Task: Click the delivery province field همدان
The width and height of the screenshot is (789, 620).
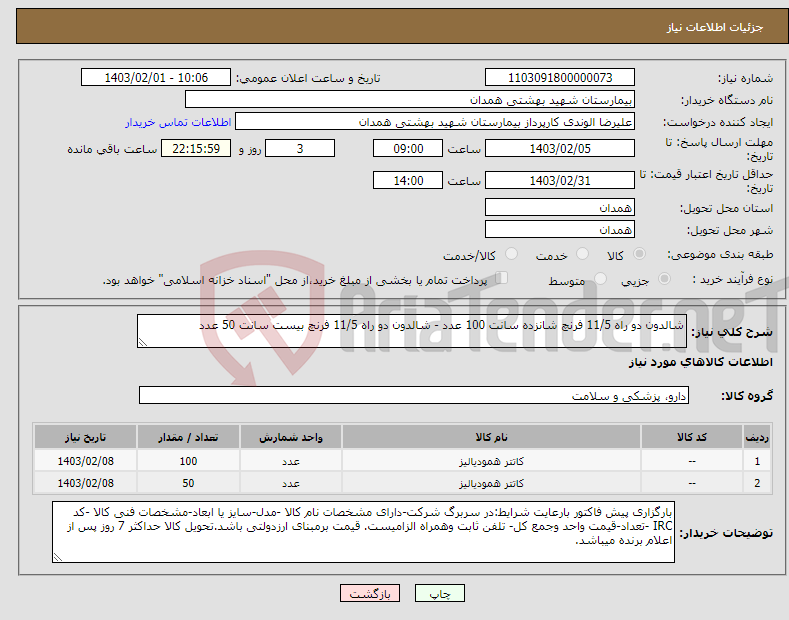Action: (x=560, y=207)
